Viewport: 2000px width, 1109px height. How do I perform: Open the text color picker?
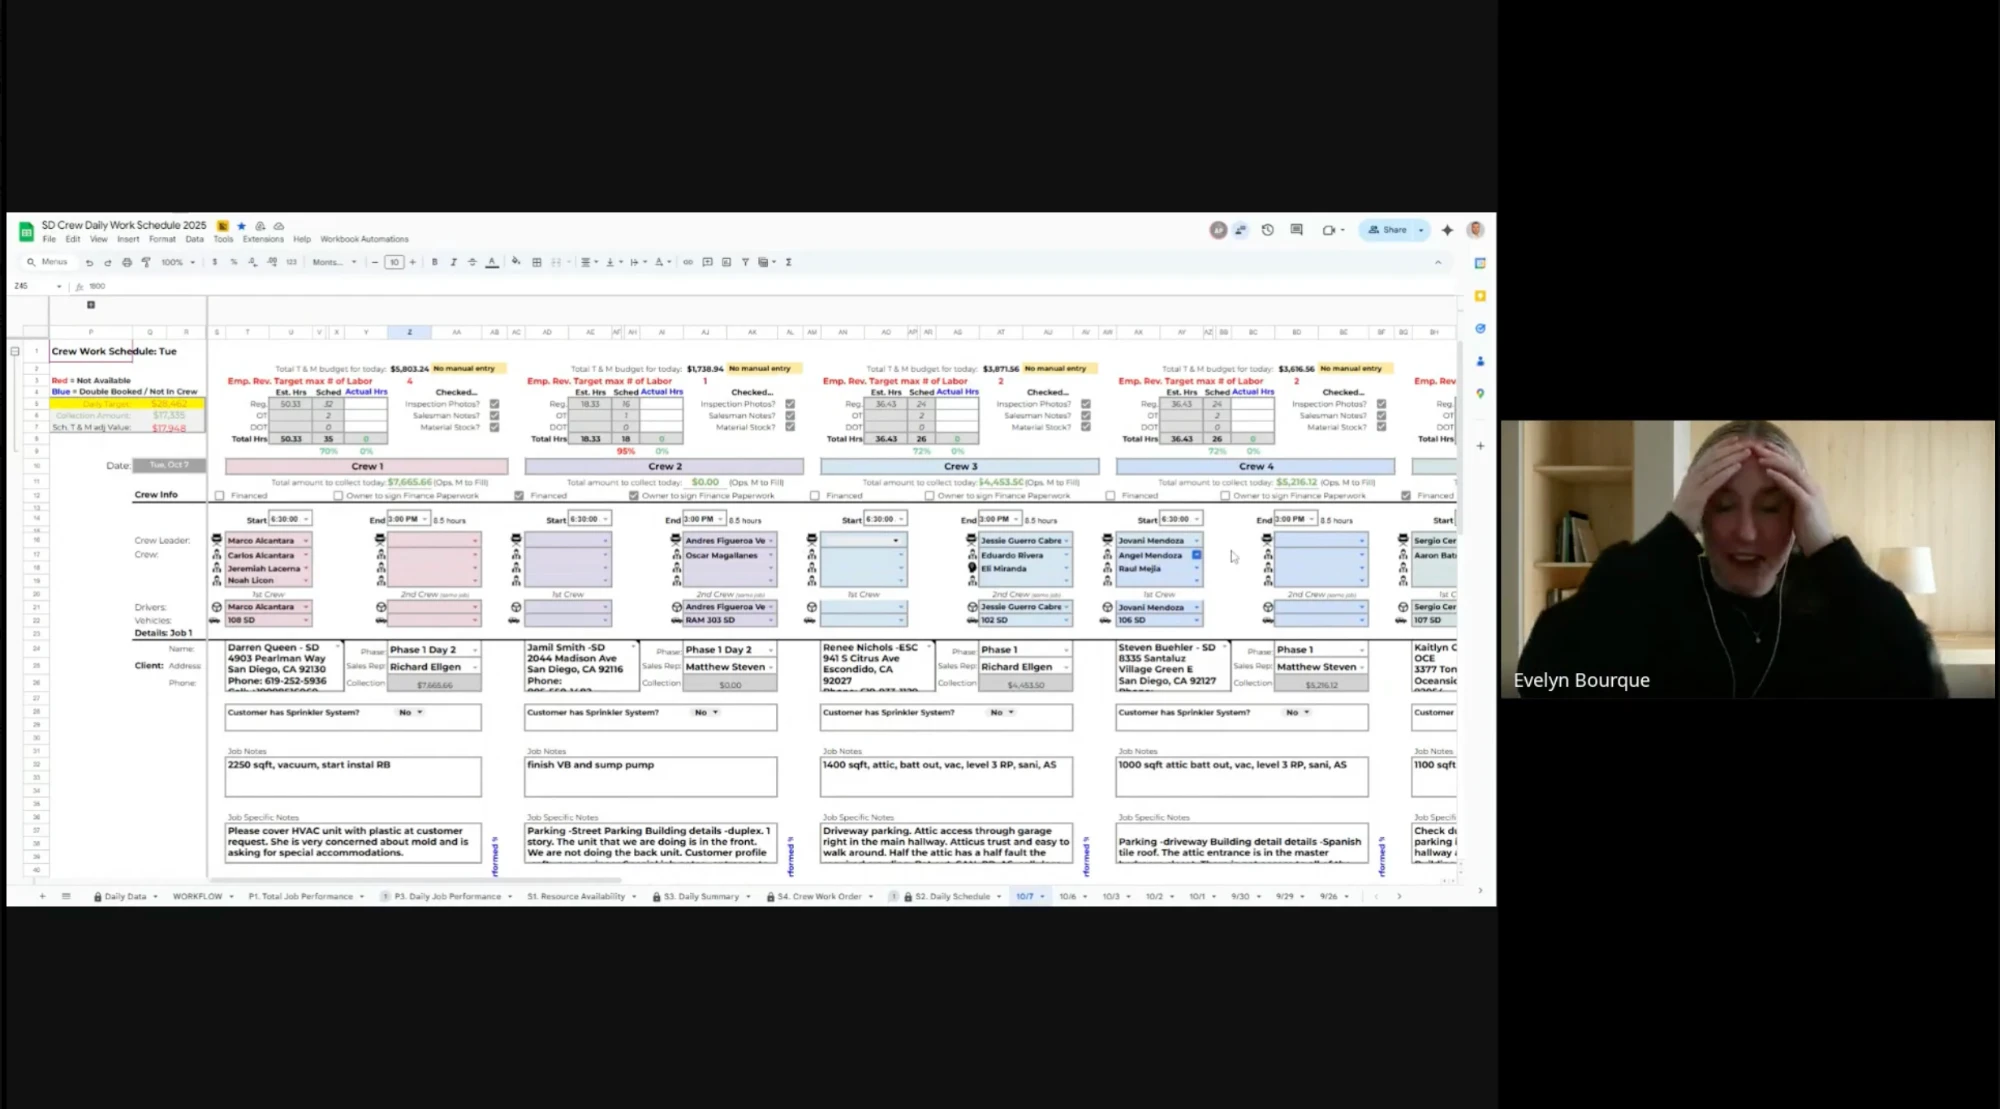pyautogui.click(x=492, y=262)
